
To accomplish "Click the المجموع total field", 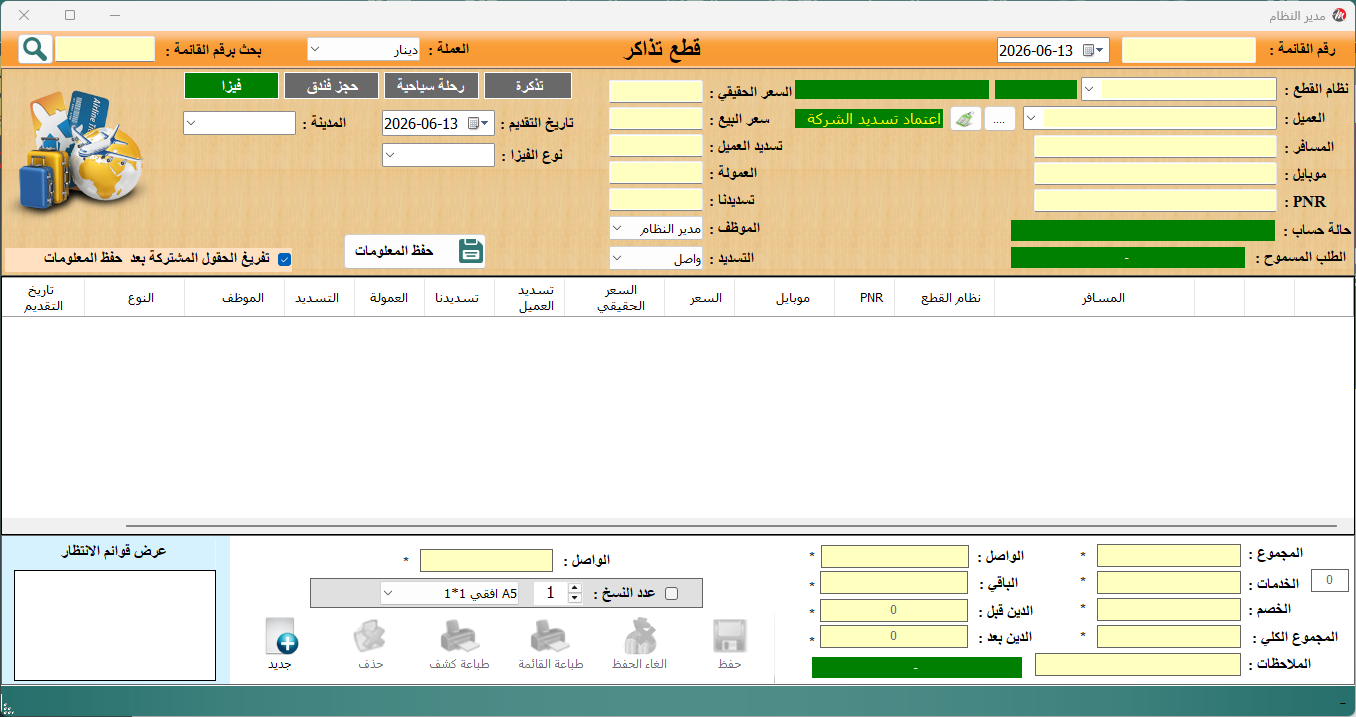I will 1168,556.
